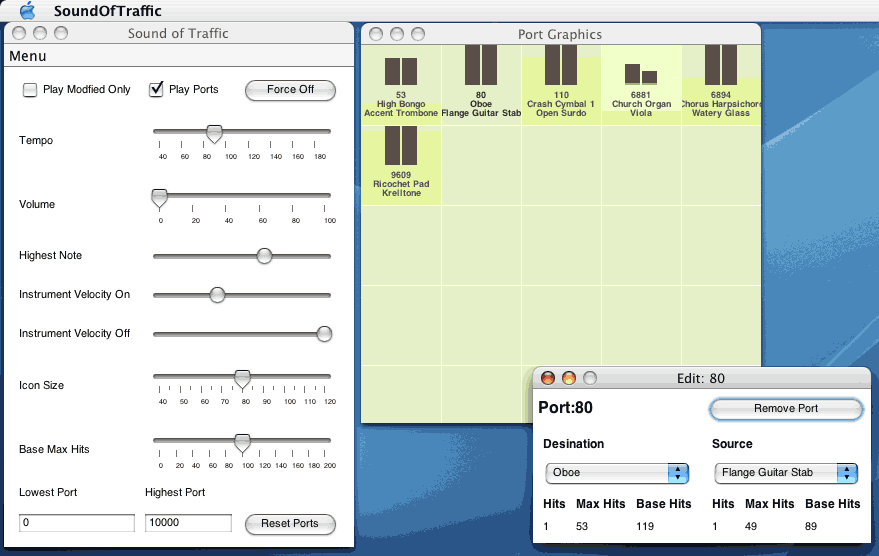Select the port 110 bar icon
The image size is (879, 556).
coord(561,65)
